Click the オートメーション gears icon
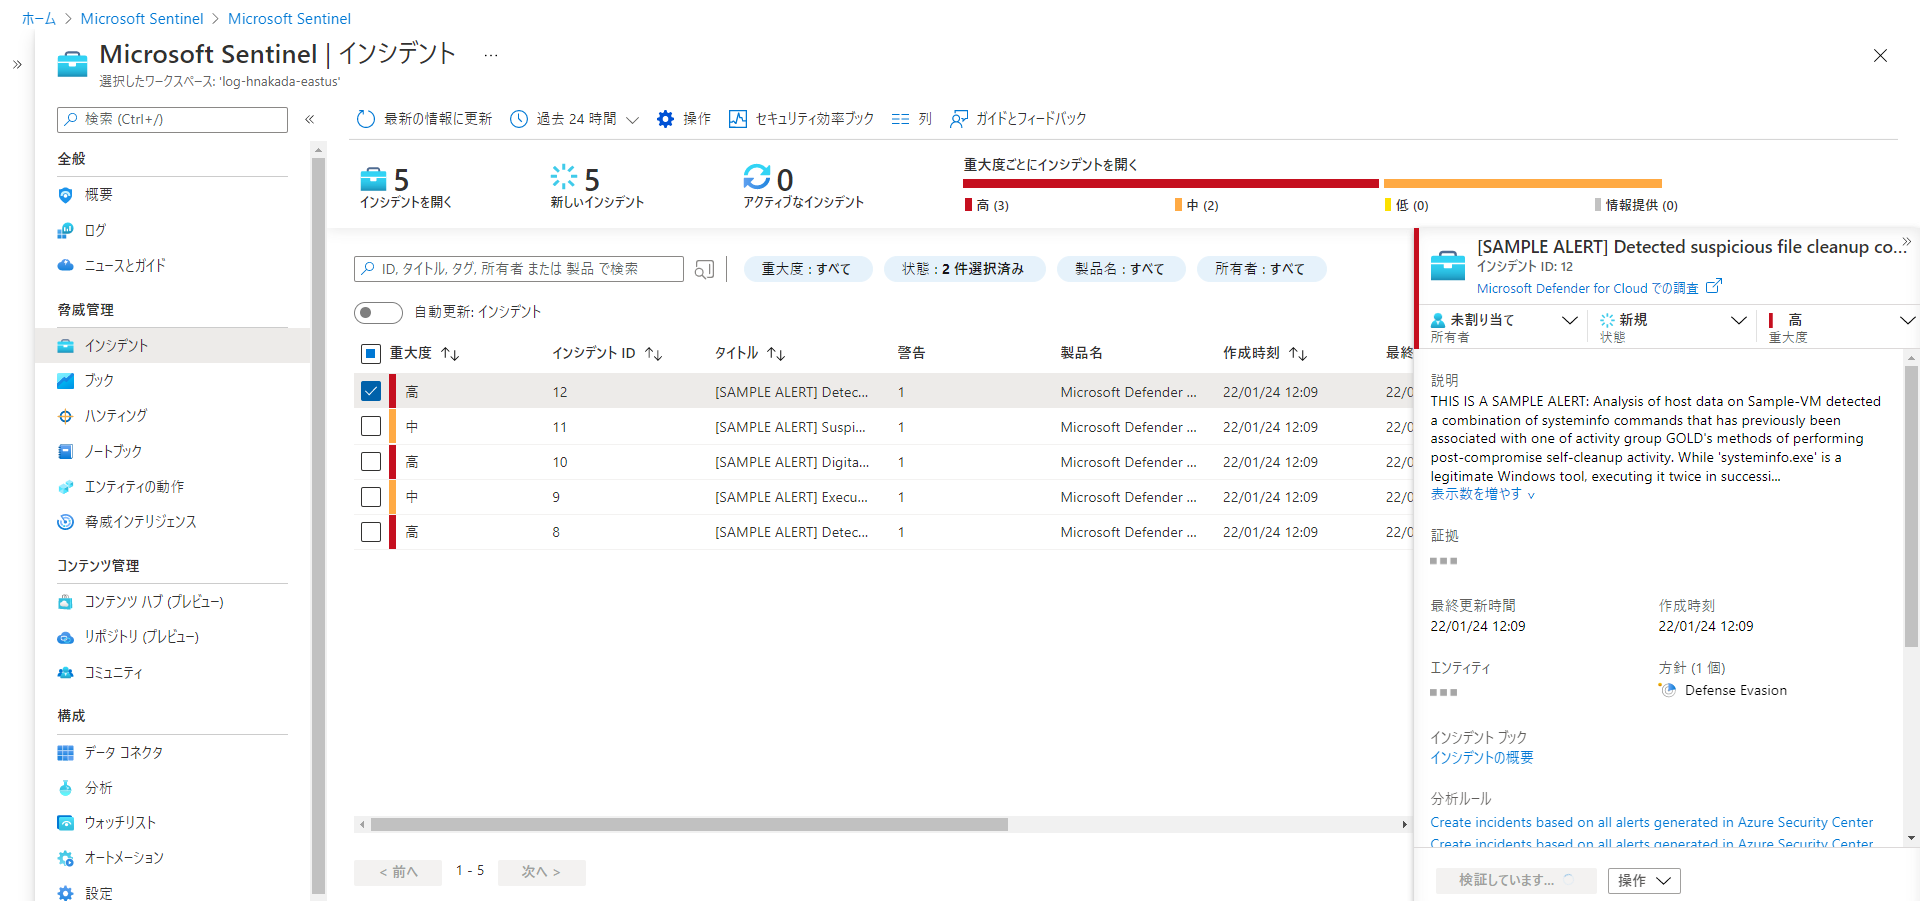The width and height of the screenshot is (1920, 901). tap(66, 858)
